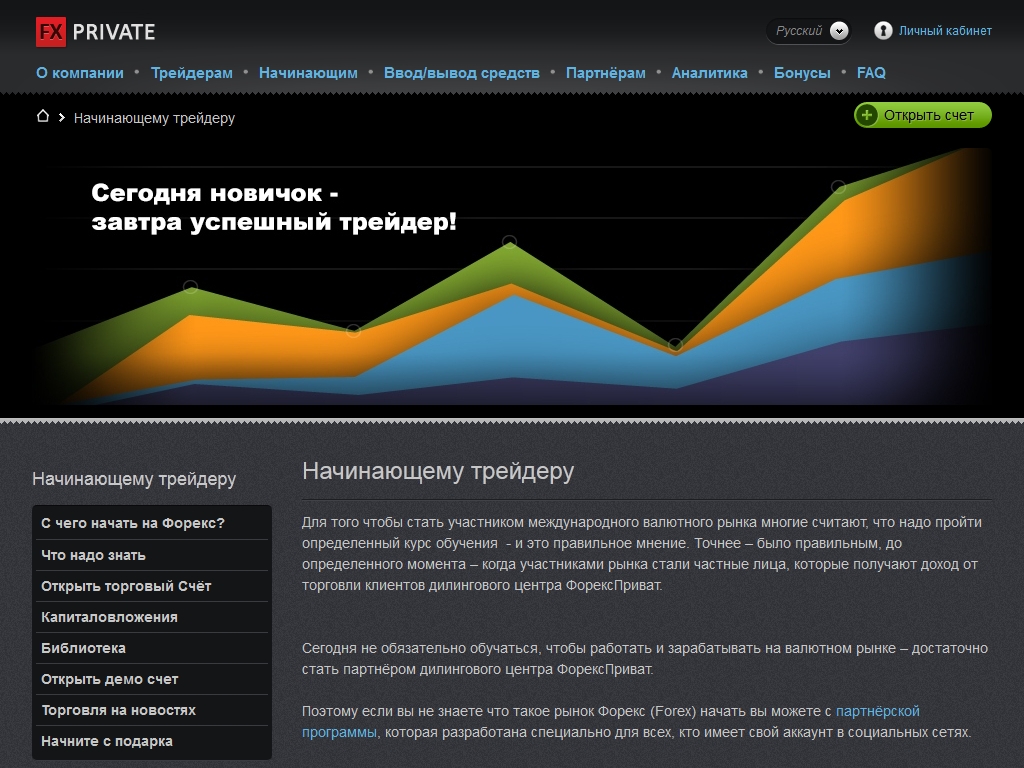
Task: Select Торговля на новостях in sidebar
Action: (x=118, y=710)
